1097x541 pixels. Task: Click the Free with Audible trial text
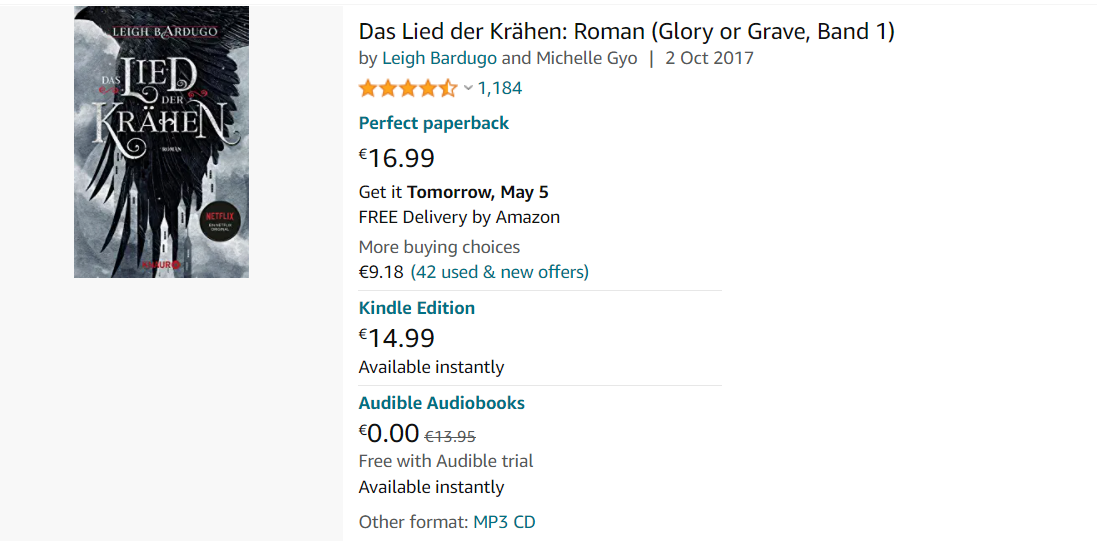pyautogui.click(x=445, y=461)
